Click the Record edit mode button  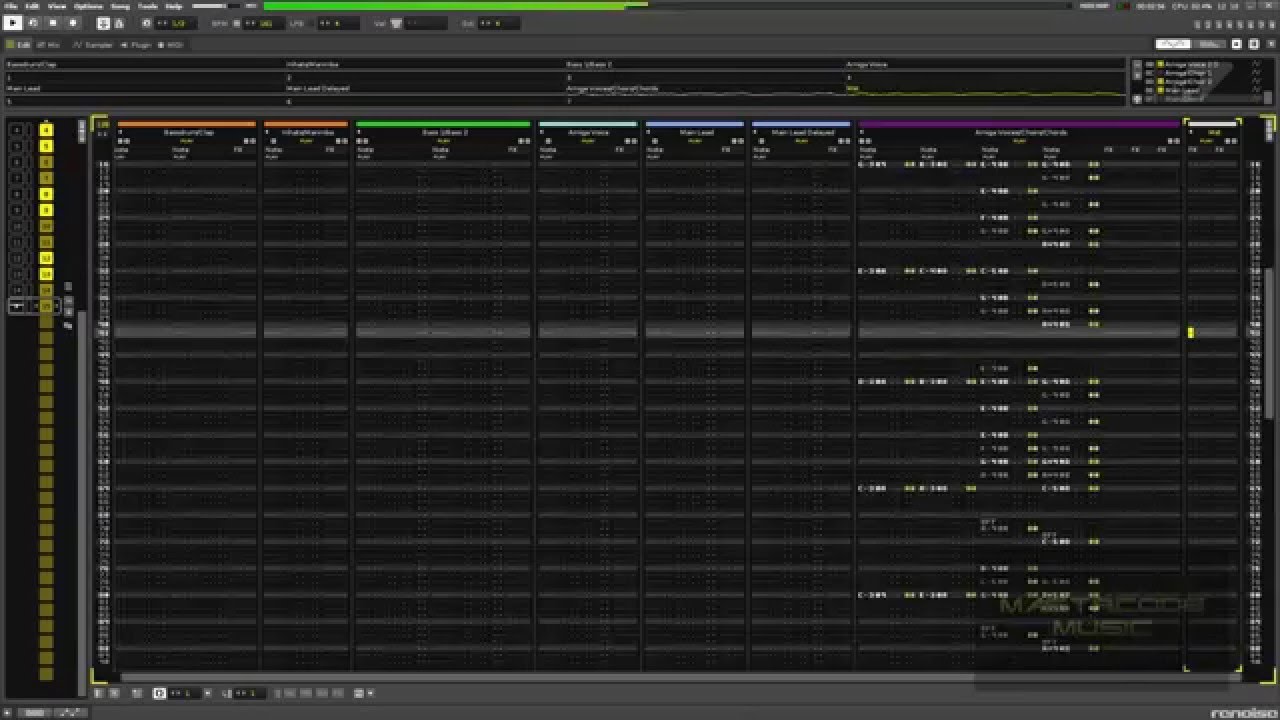pyautogui.click(x=73, y=23)
